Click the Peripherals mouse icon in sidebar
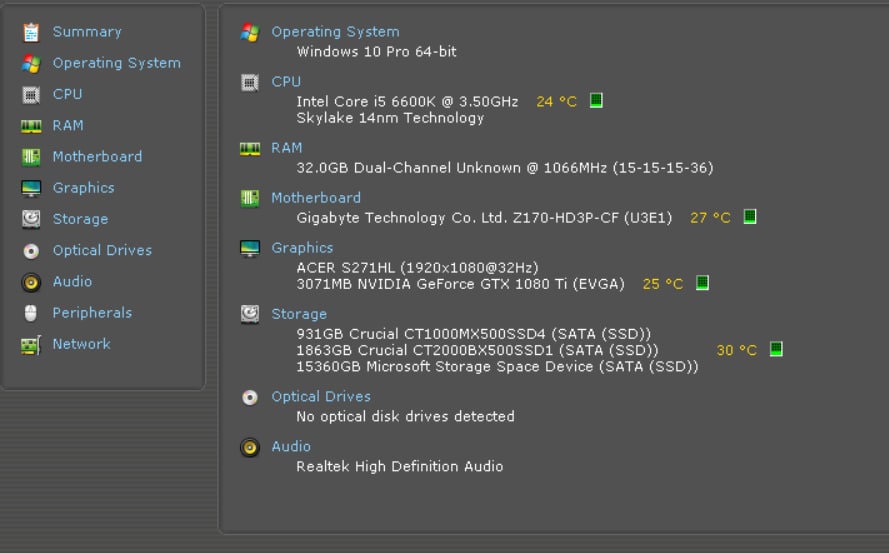Viewport: 889px width, 553px height. point(31,313)
